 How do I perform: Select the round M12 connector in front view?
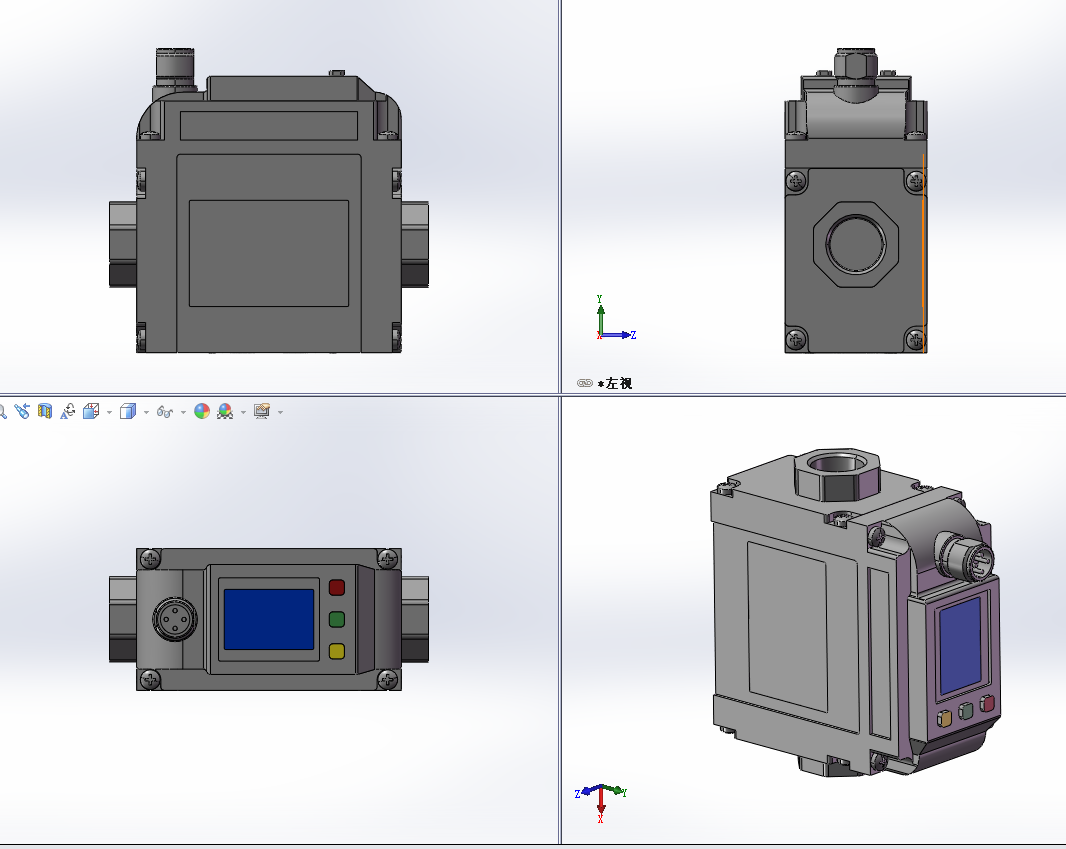coord(175,619)
